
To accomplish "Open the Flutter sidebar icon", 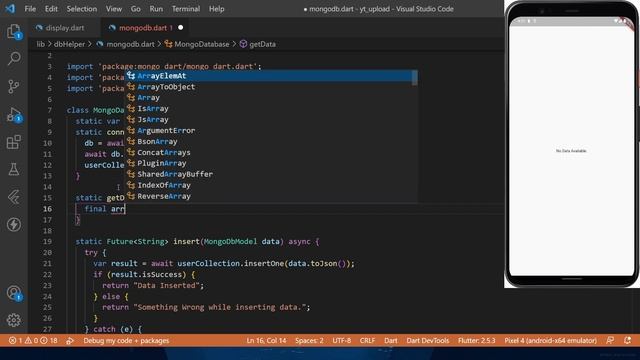I will 13,197.
